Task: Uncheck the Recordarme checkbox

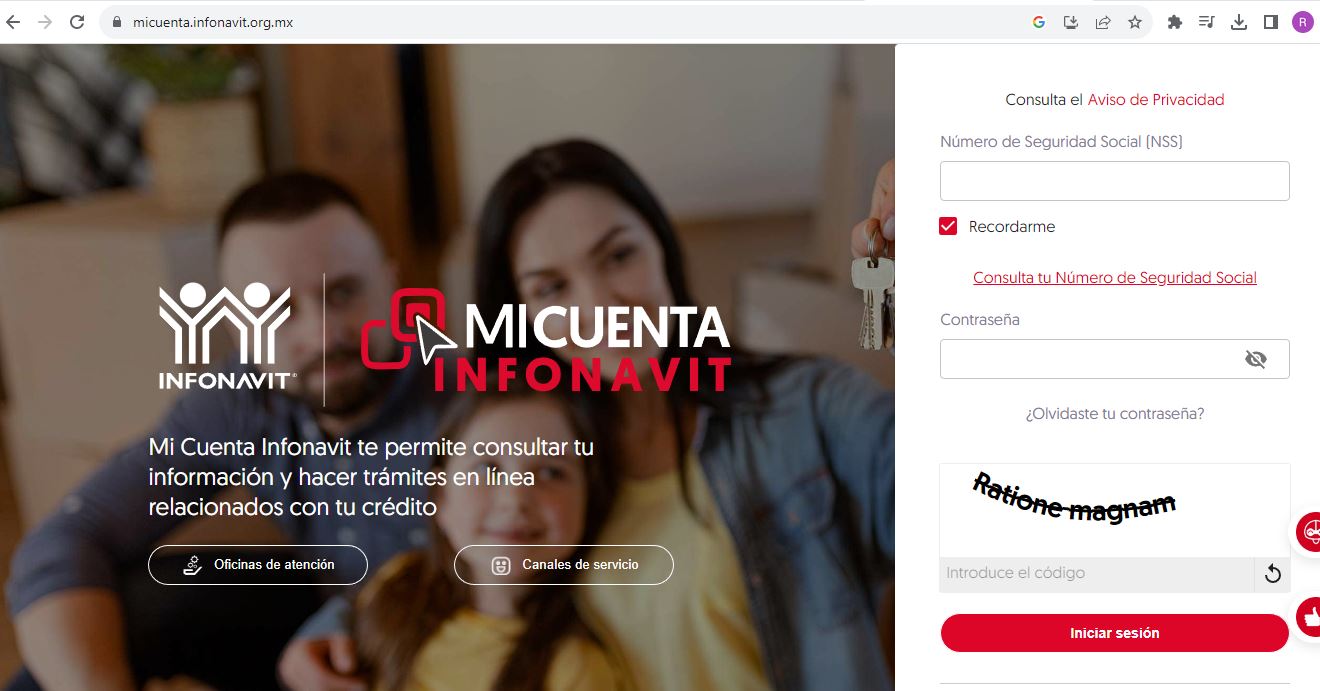Action: click(x=948, y=226)
